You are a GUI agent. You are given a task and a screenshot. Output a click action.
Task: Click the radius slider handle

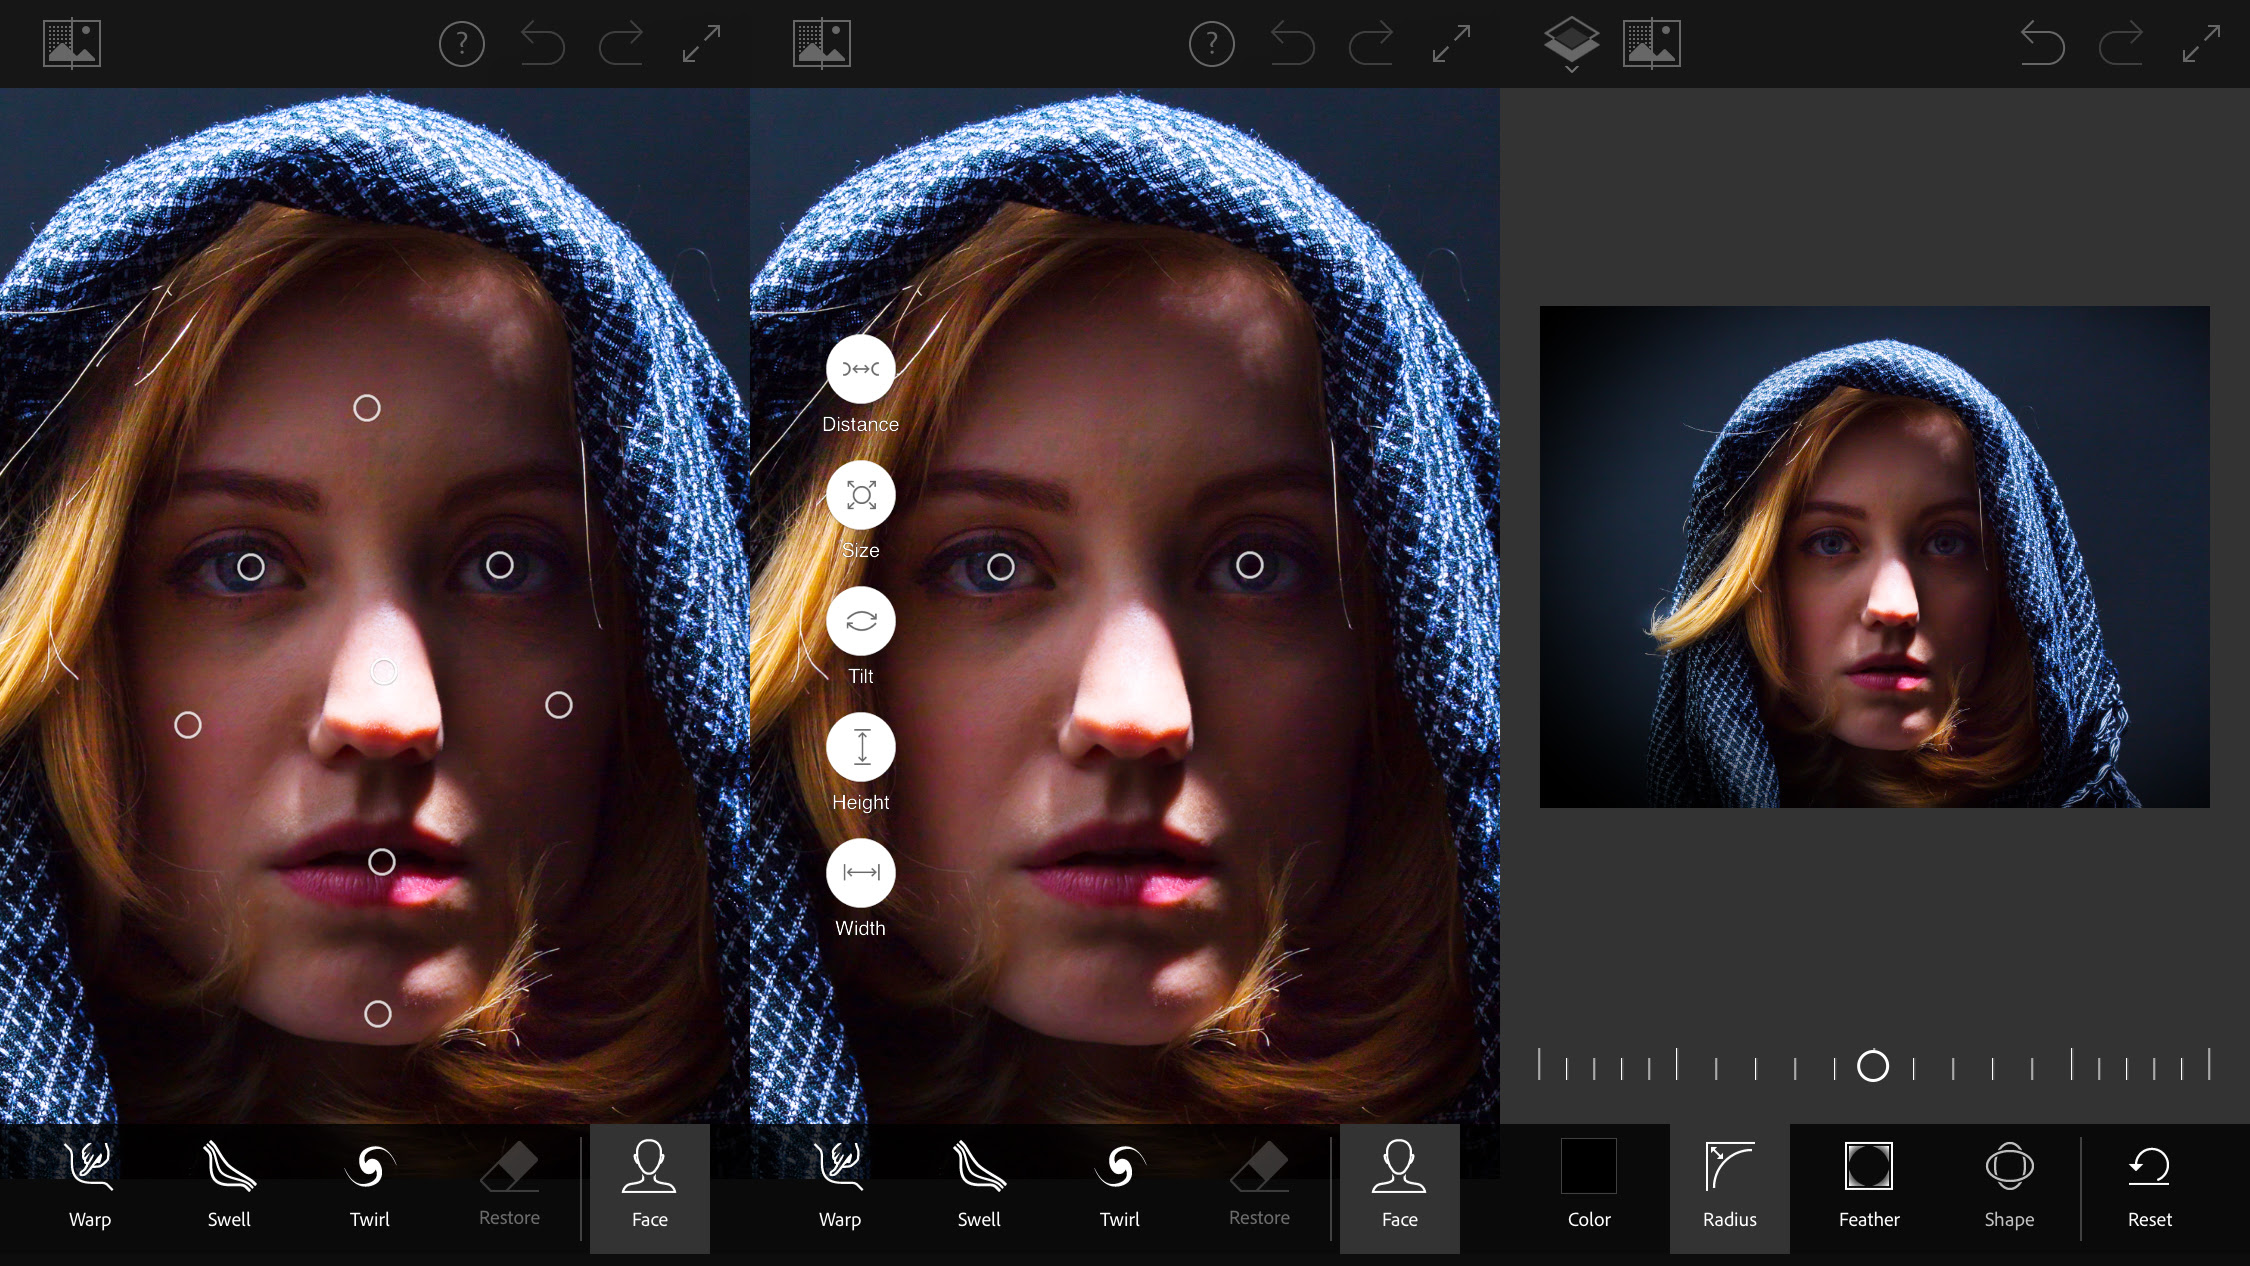click(1873, 1066)
